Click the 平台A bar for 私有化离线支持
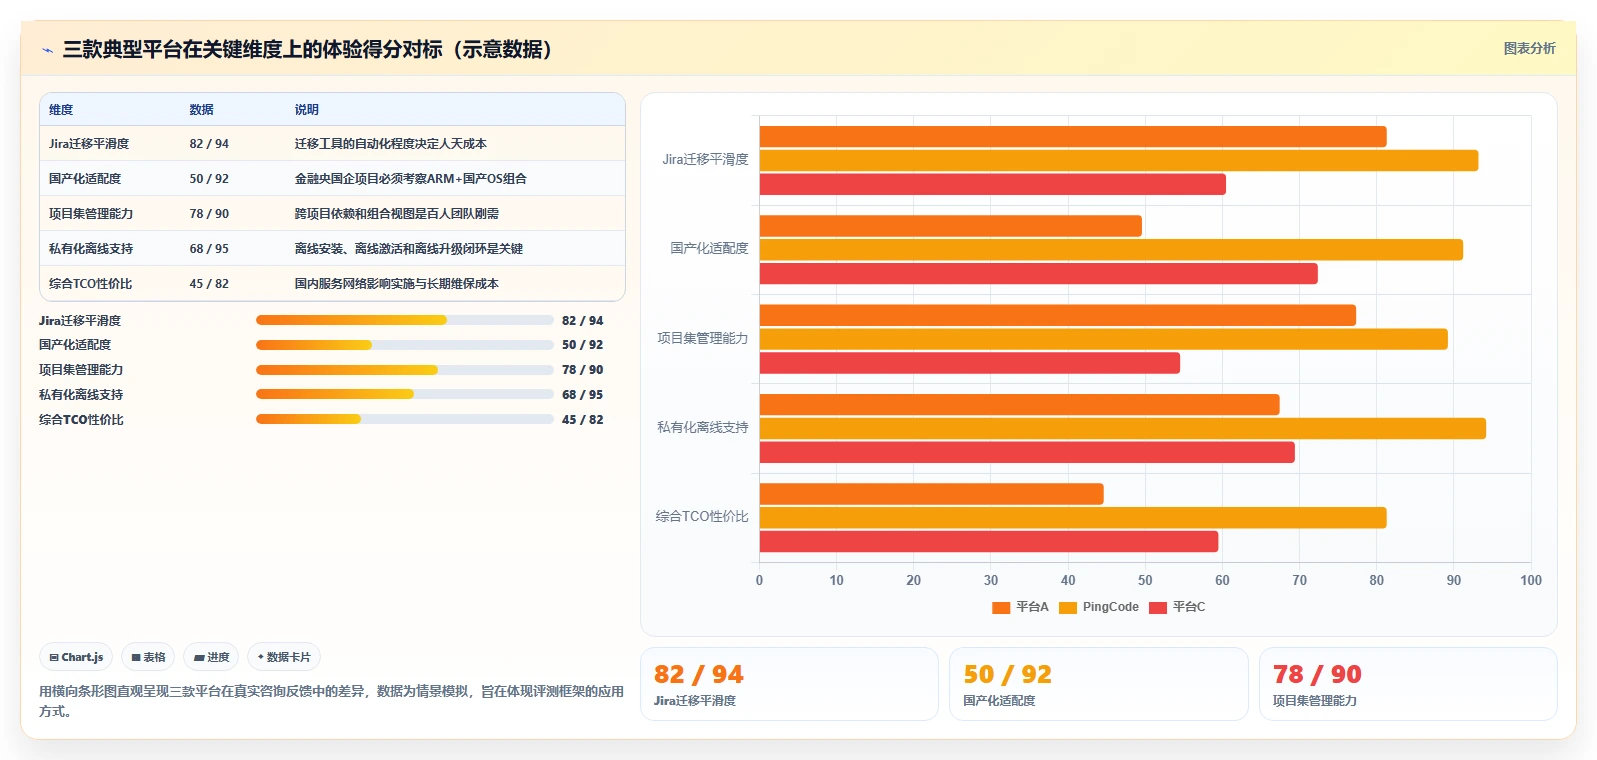Viewport: 1597px width, 760px height. (1020, 405)
